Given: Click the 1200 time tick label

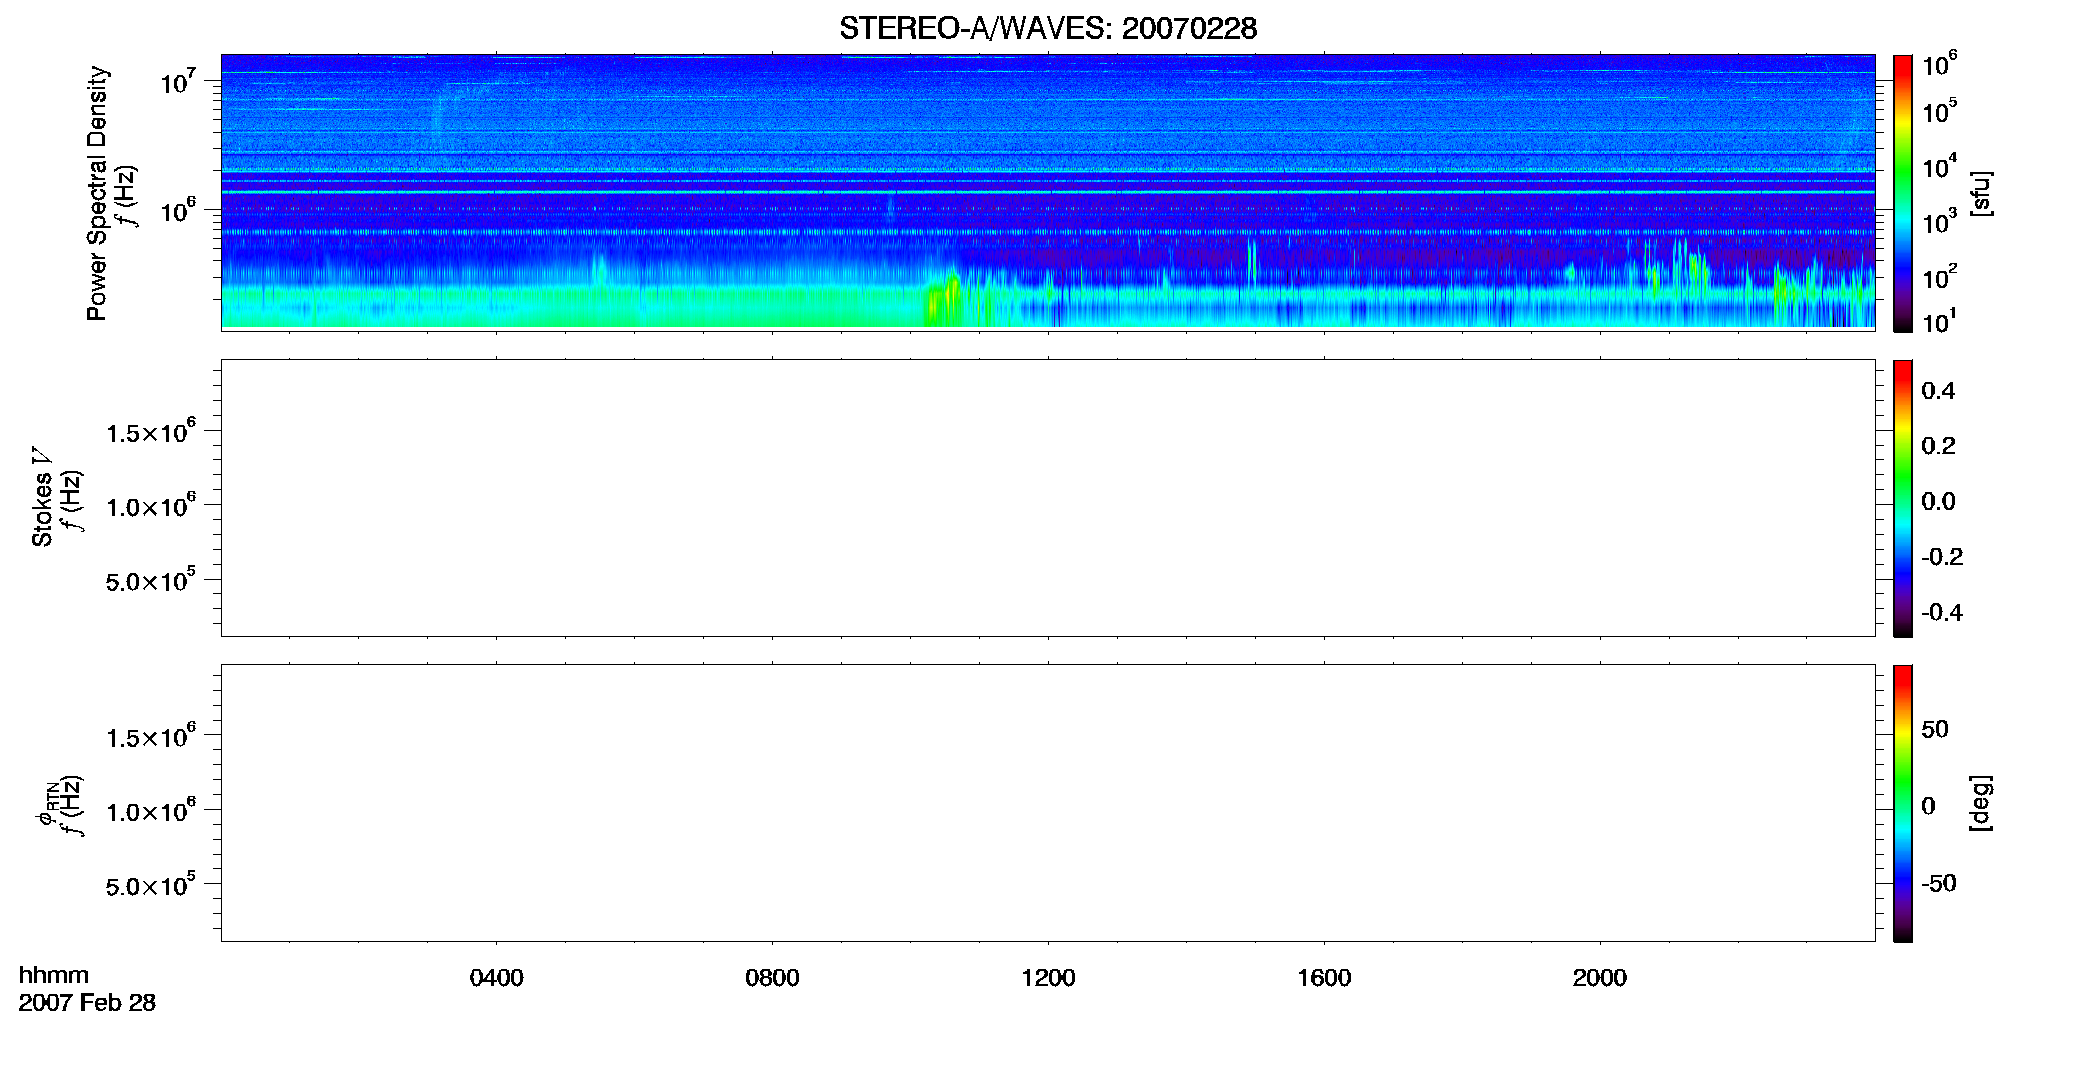Looking at the screenshot, I should 1048,978.
